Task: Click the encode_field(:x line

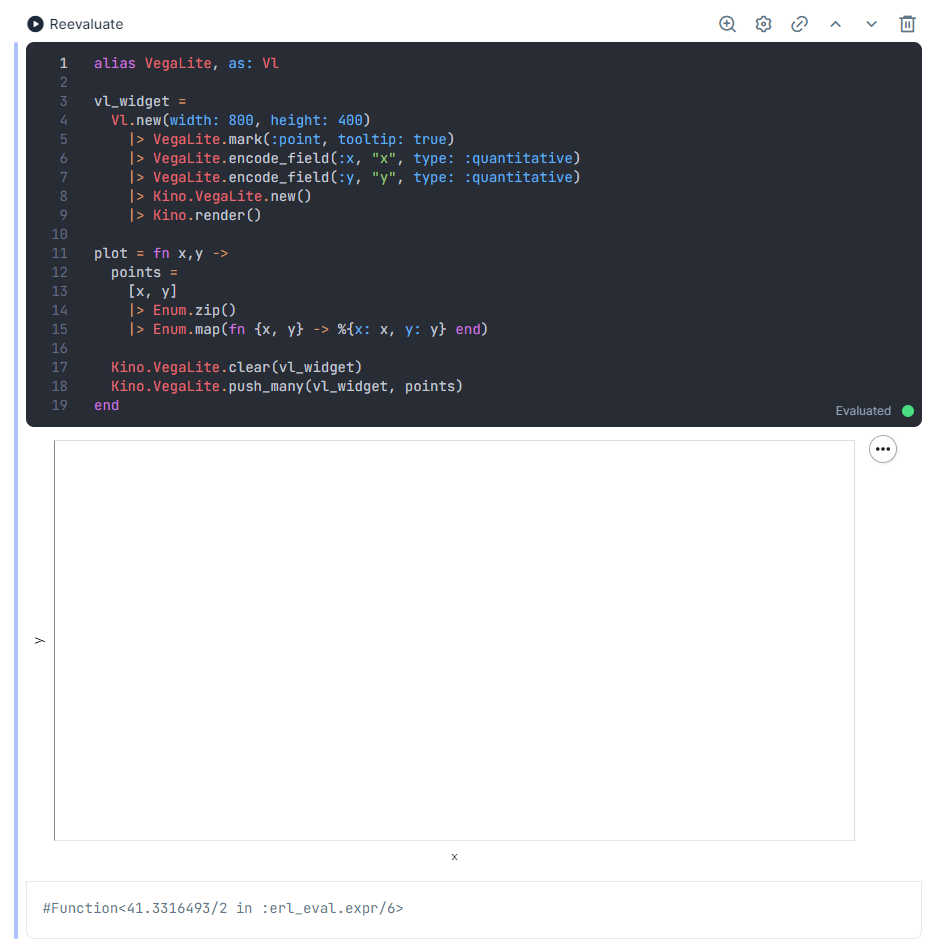Action: 354,158
